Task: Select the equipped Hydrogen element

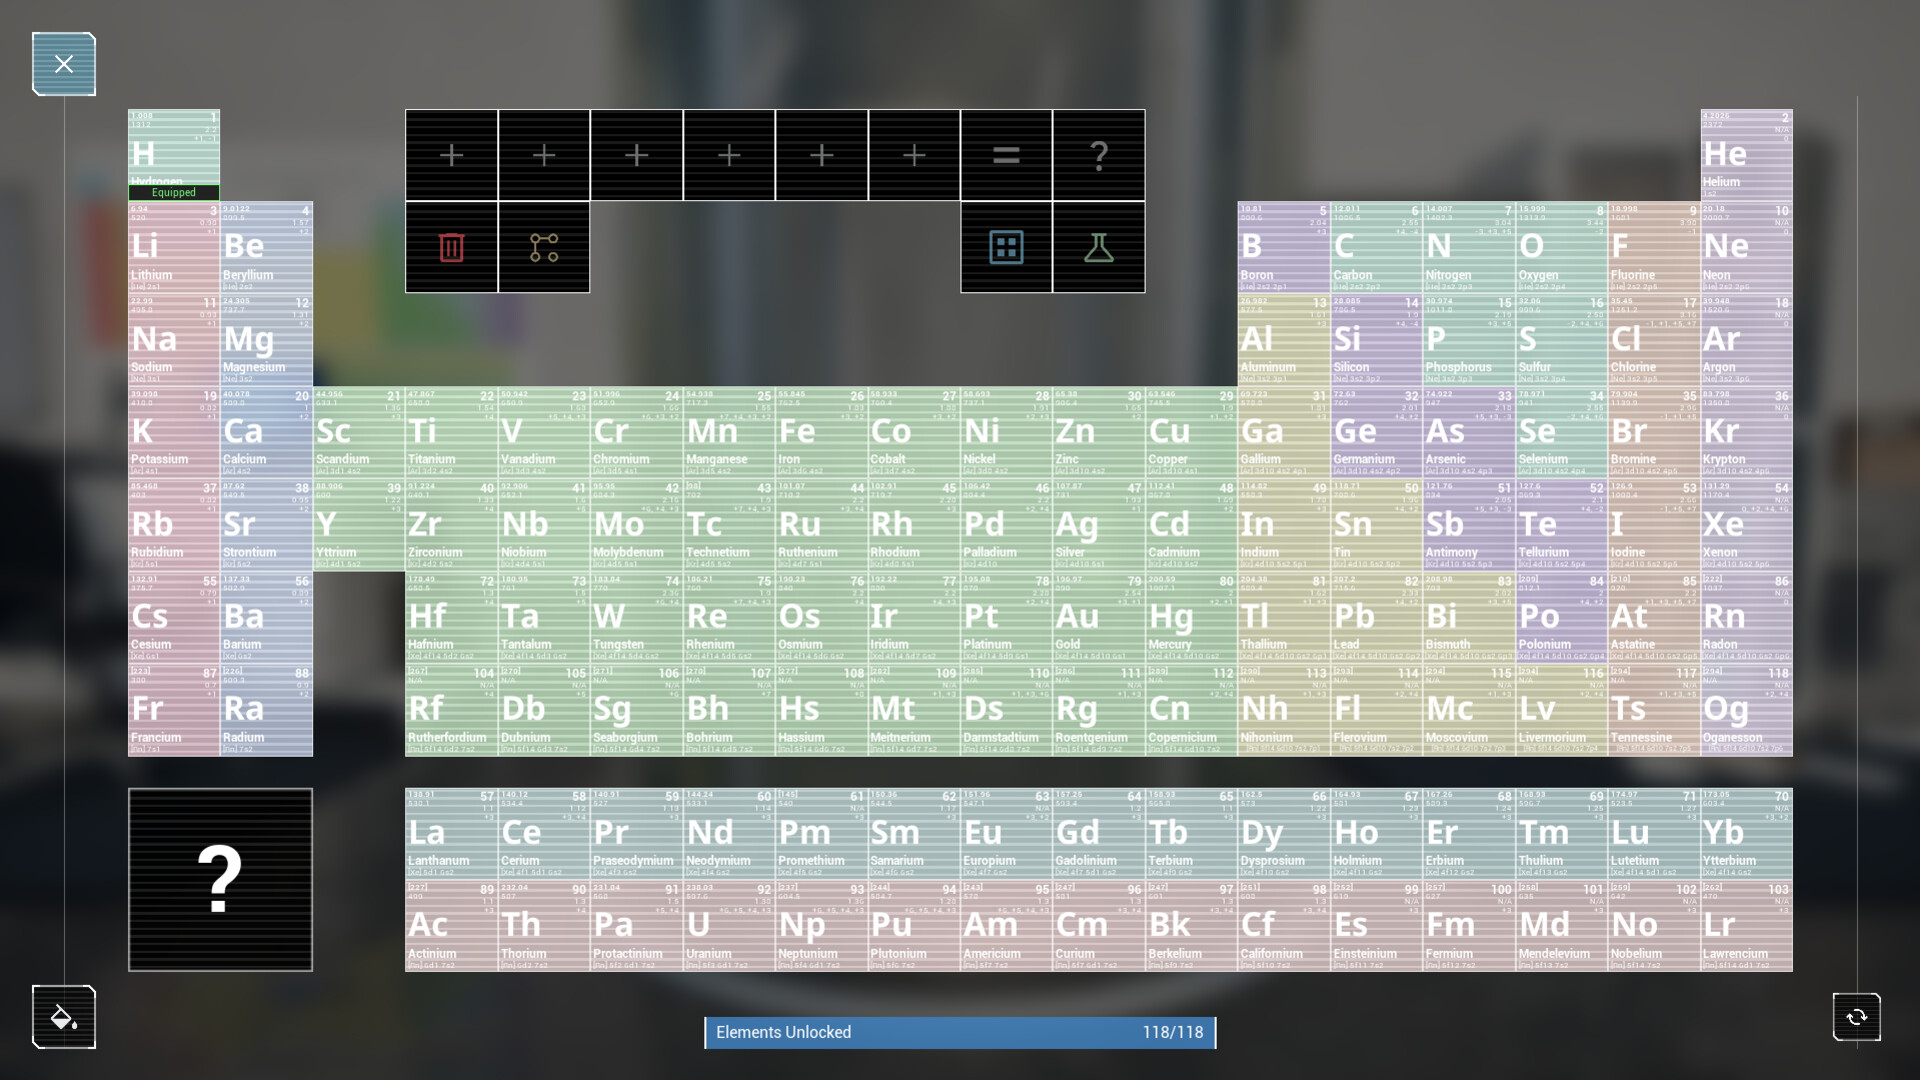Action: point(174,155)
